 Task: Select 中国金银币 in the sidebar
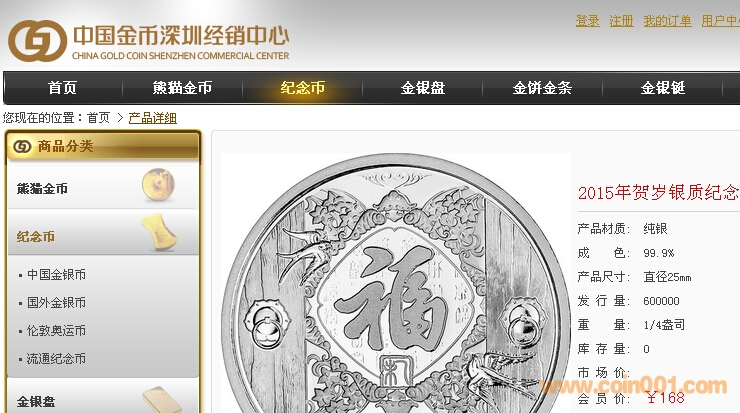(56, 275)
